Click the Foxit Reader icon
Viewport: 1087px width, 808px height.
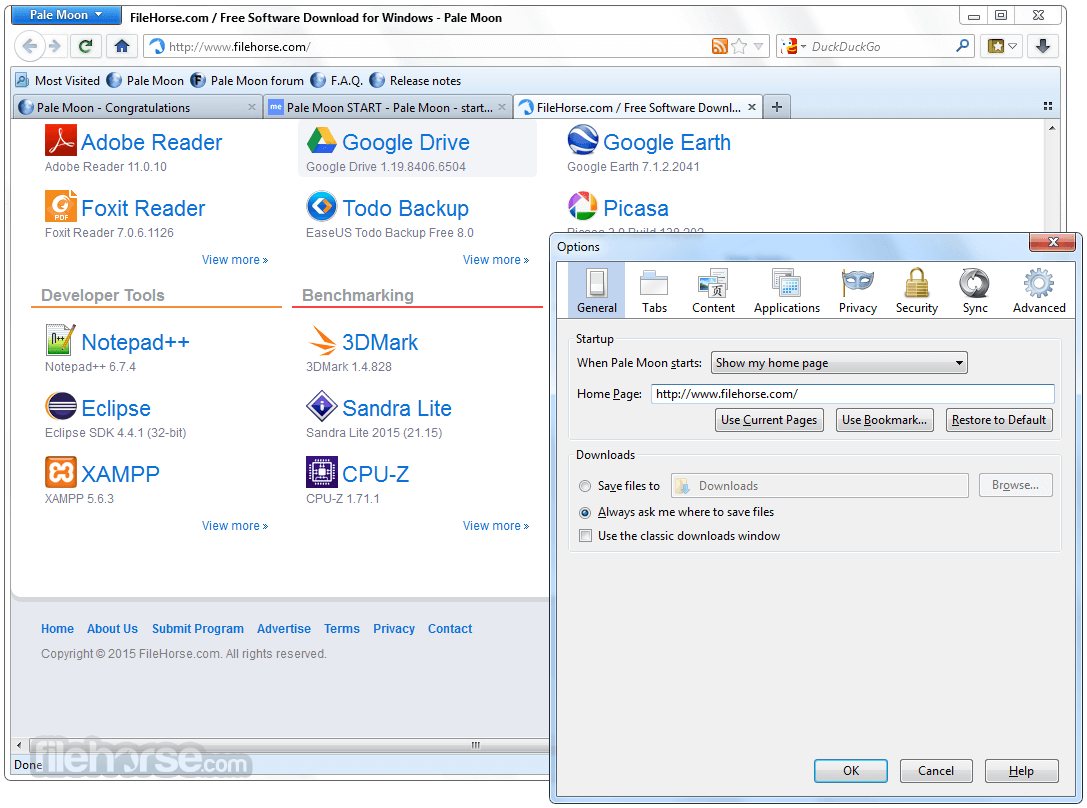[61, 207]
